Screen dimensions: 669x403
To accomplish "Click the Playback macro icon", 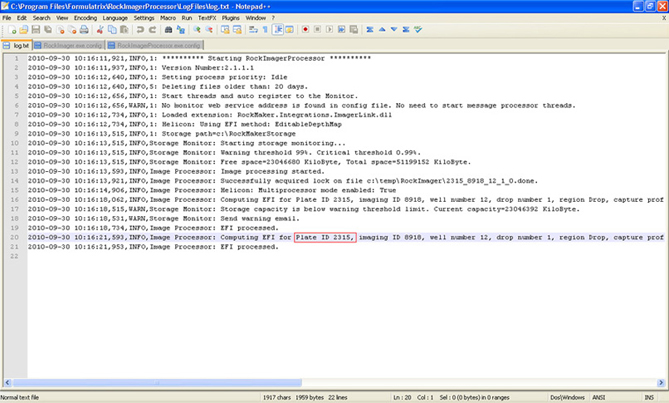I will click(x=329, y=29).
